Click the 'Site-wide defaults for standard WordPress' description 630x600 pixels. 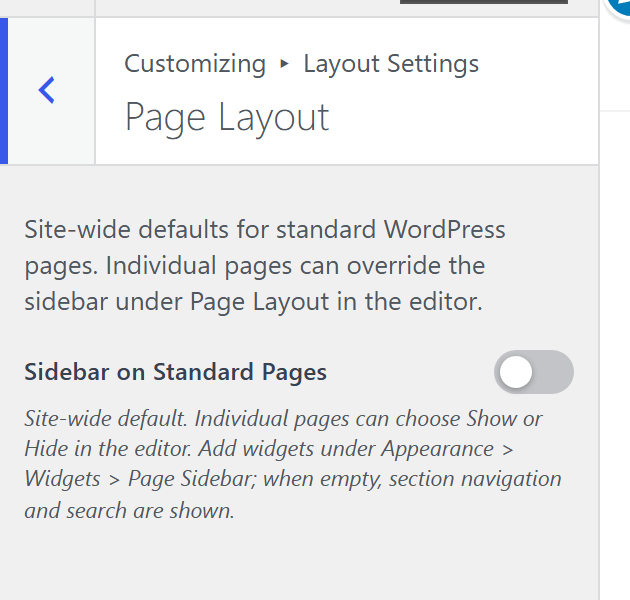tap(265, 265)
